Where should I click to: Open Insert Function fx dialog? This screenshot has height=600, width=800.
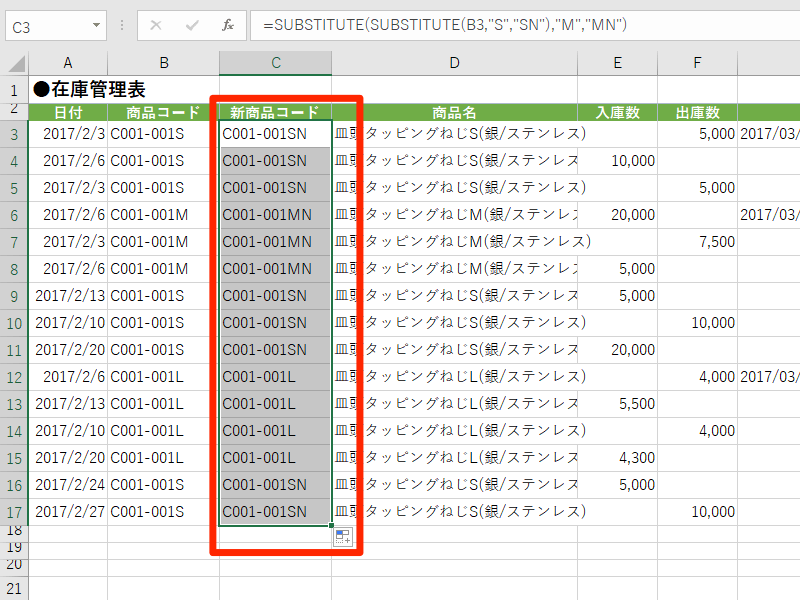tap(228, 25)
